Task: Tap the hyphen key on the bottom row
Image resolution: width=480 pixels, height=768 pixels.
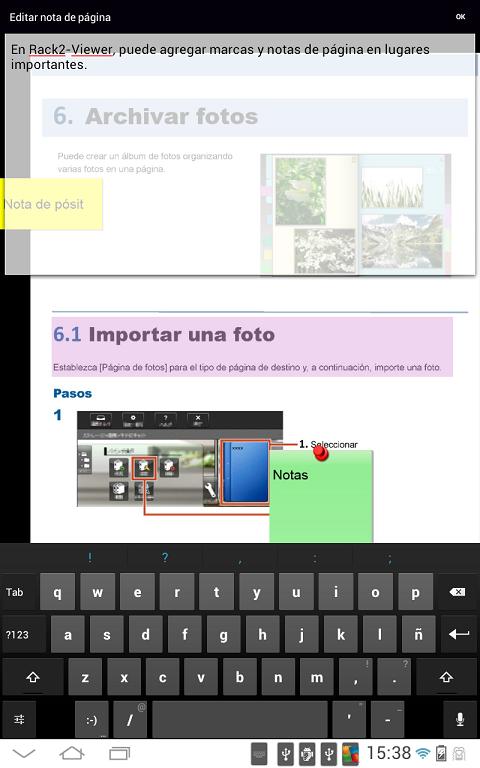Action: click(387, 720)
